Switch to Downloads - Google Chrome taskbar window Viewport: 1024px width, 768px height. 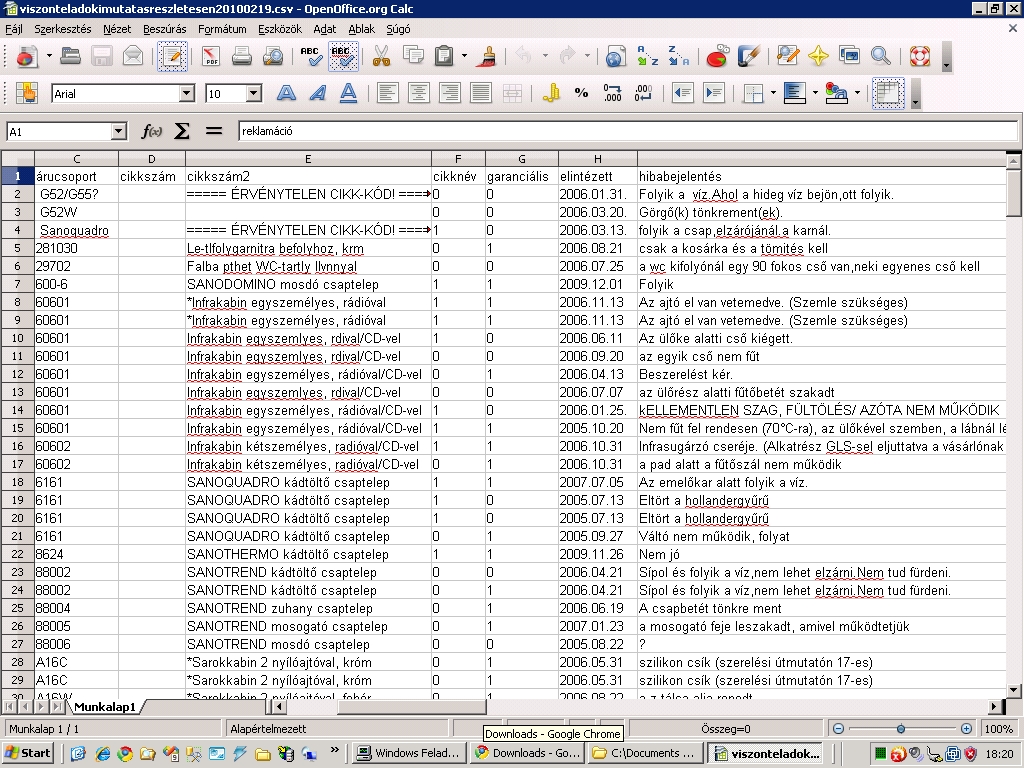528,753
